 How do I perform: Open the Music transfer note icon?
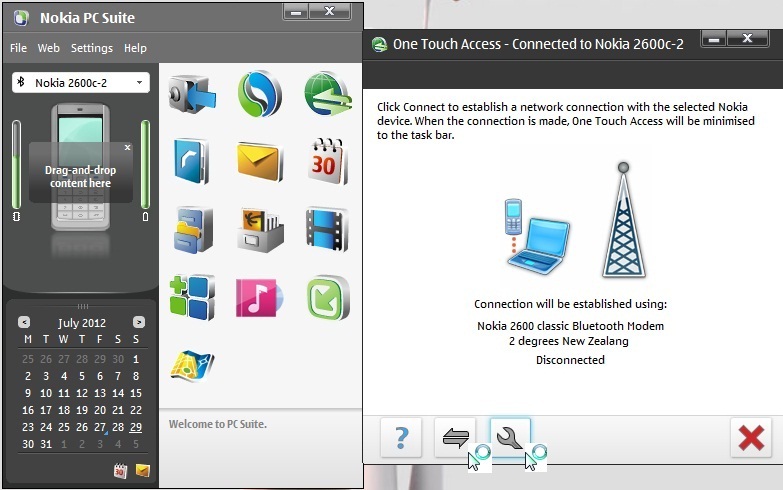pyautogui.click(x=260, y=298)
